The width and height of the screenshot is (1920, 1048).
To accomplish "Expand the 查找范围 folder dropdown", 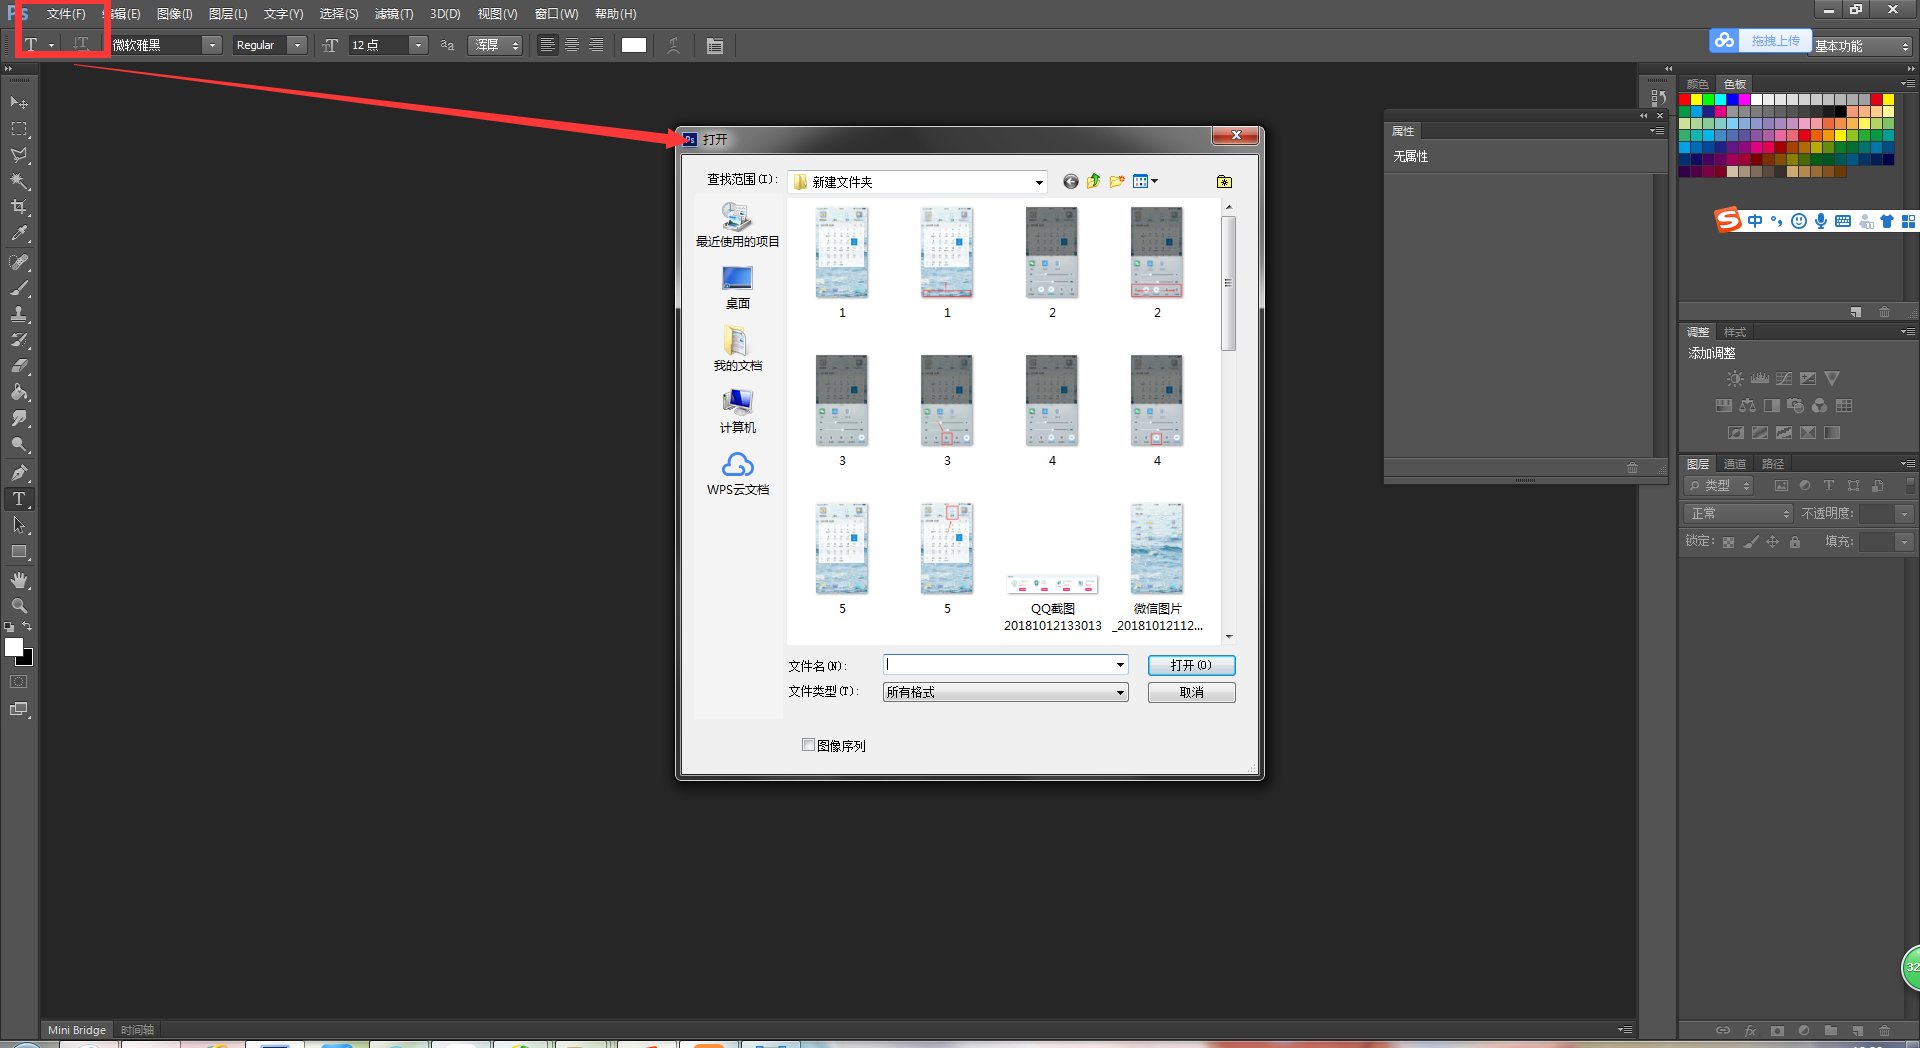I will tap(1039, 182).
